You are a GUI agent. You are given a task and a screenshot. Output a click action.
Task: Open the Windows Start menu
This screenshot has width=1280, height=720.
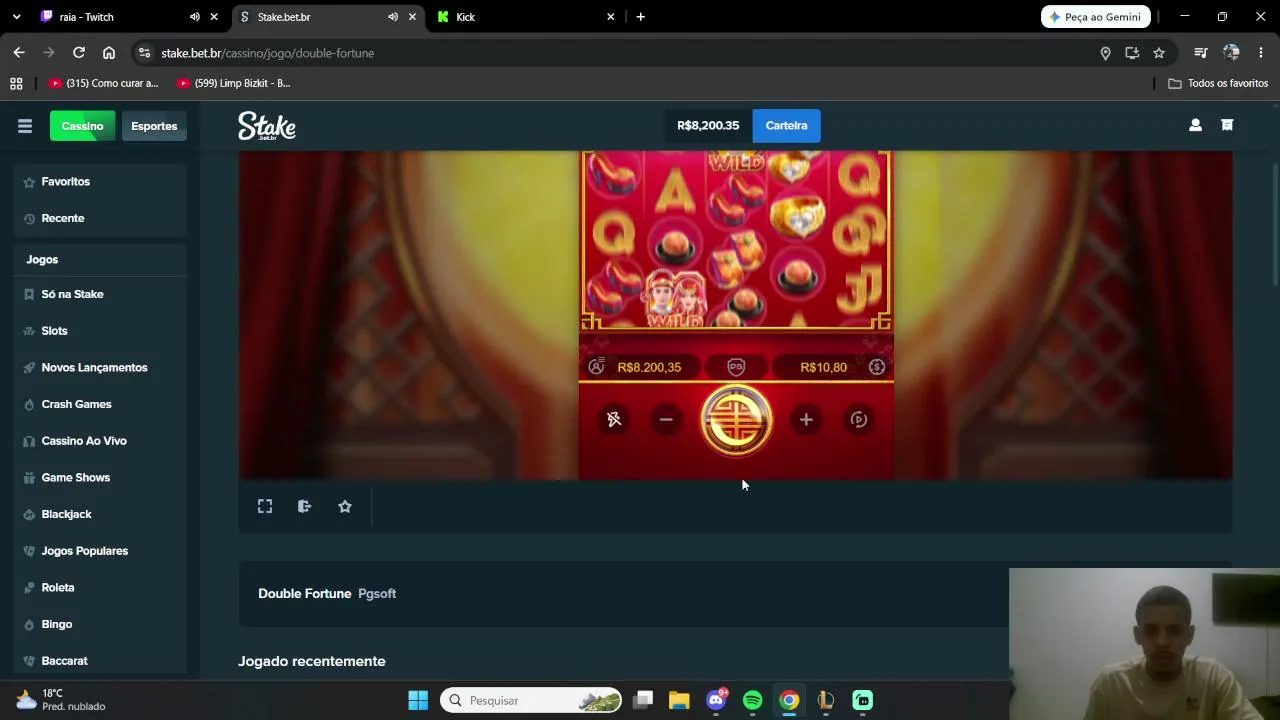(x=418, y=701)
